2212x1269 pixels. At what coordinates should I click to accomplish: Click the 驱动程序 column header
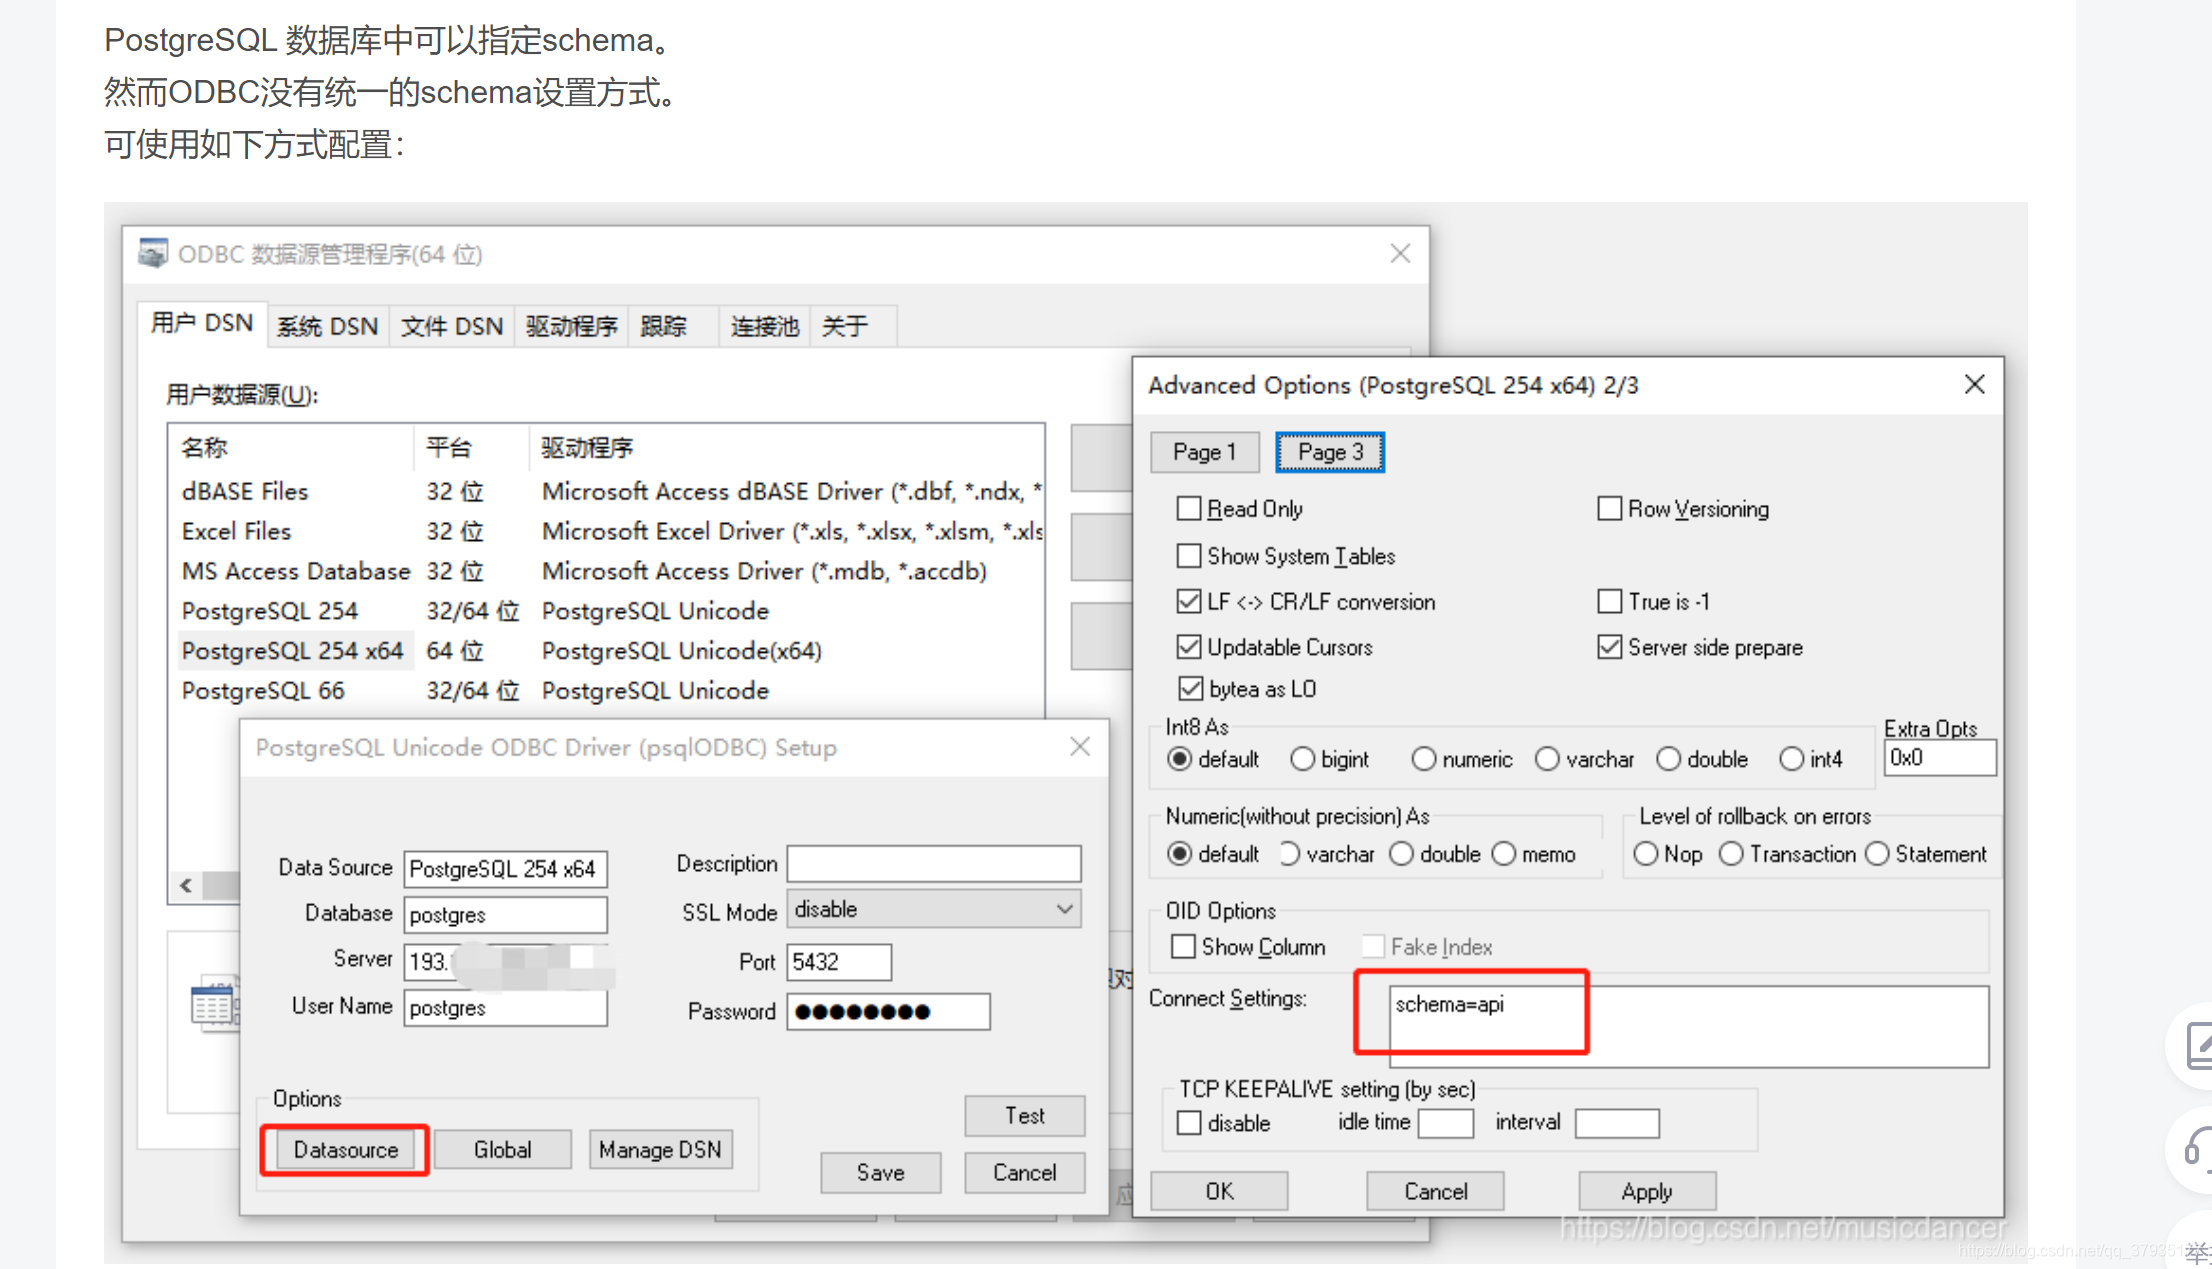(x=786, y=447)
